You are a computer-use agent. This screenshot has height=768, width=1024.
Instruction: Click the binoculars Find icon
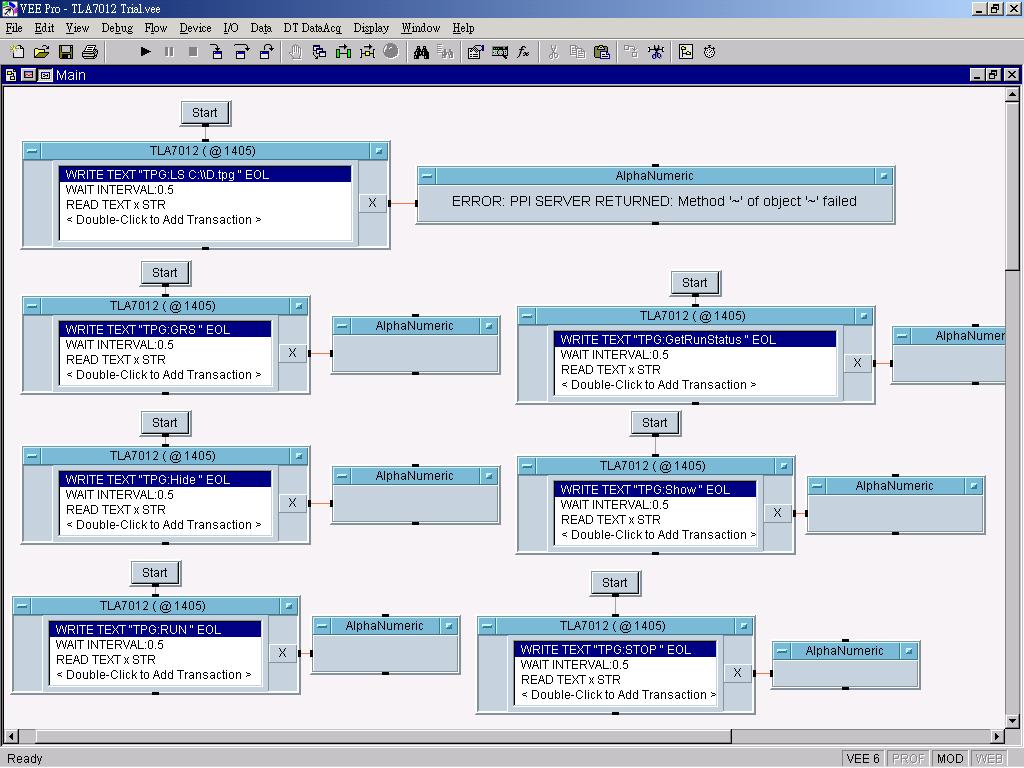coord(421,52)
